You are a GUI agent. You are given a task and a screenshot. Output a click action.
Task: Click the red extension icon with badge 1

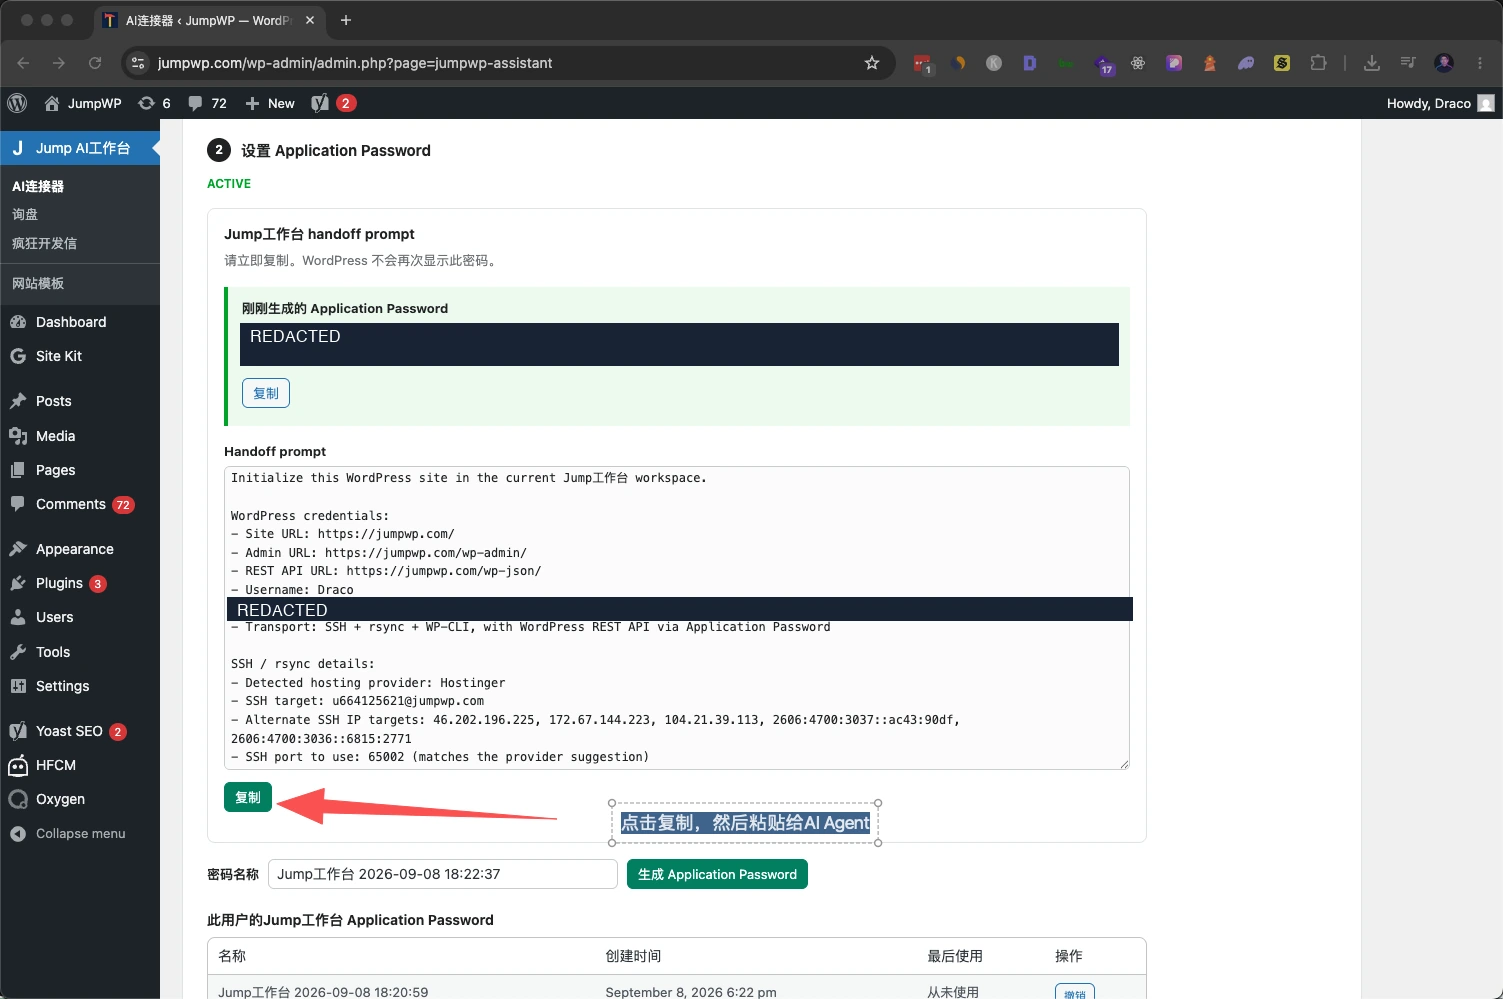click(923, 65)
